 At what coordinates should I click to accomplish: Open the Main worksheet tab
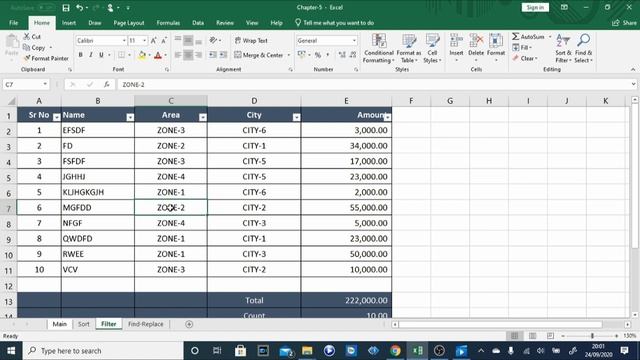pyautogui.click(x=60, y=324)
